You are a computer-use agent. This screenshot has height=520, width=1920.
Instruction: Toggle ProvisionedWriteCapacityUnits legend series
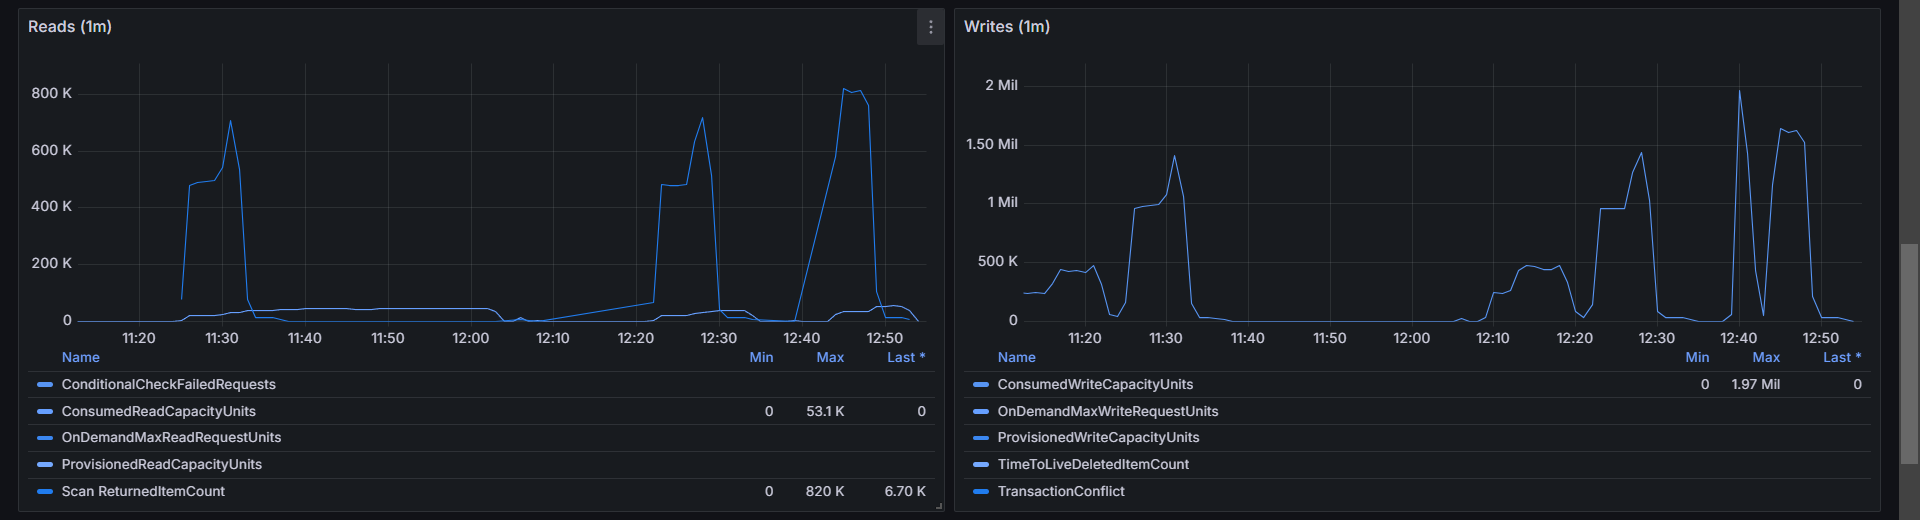[1098, 437]
